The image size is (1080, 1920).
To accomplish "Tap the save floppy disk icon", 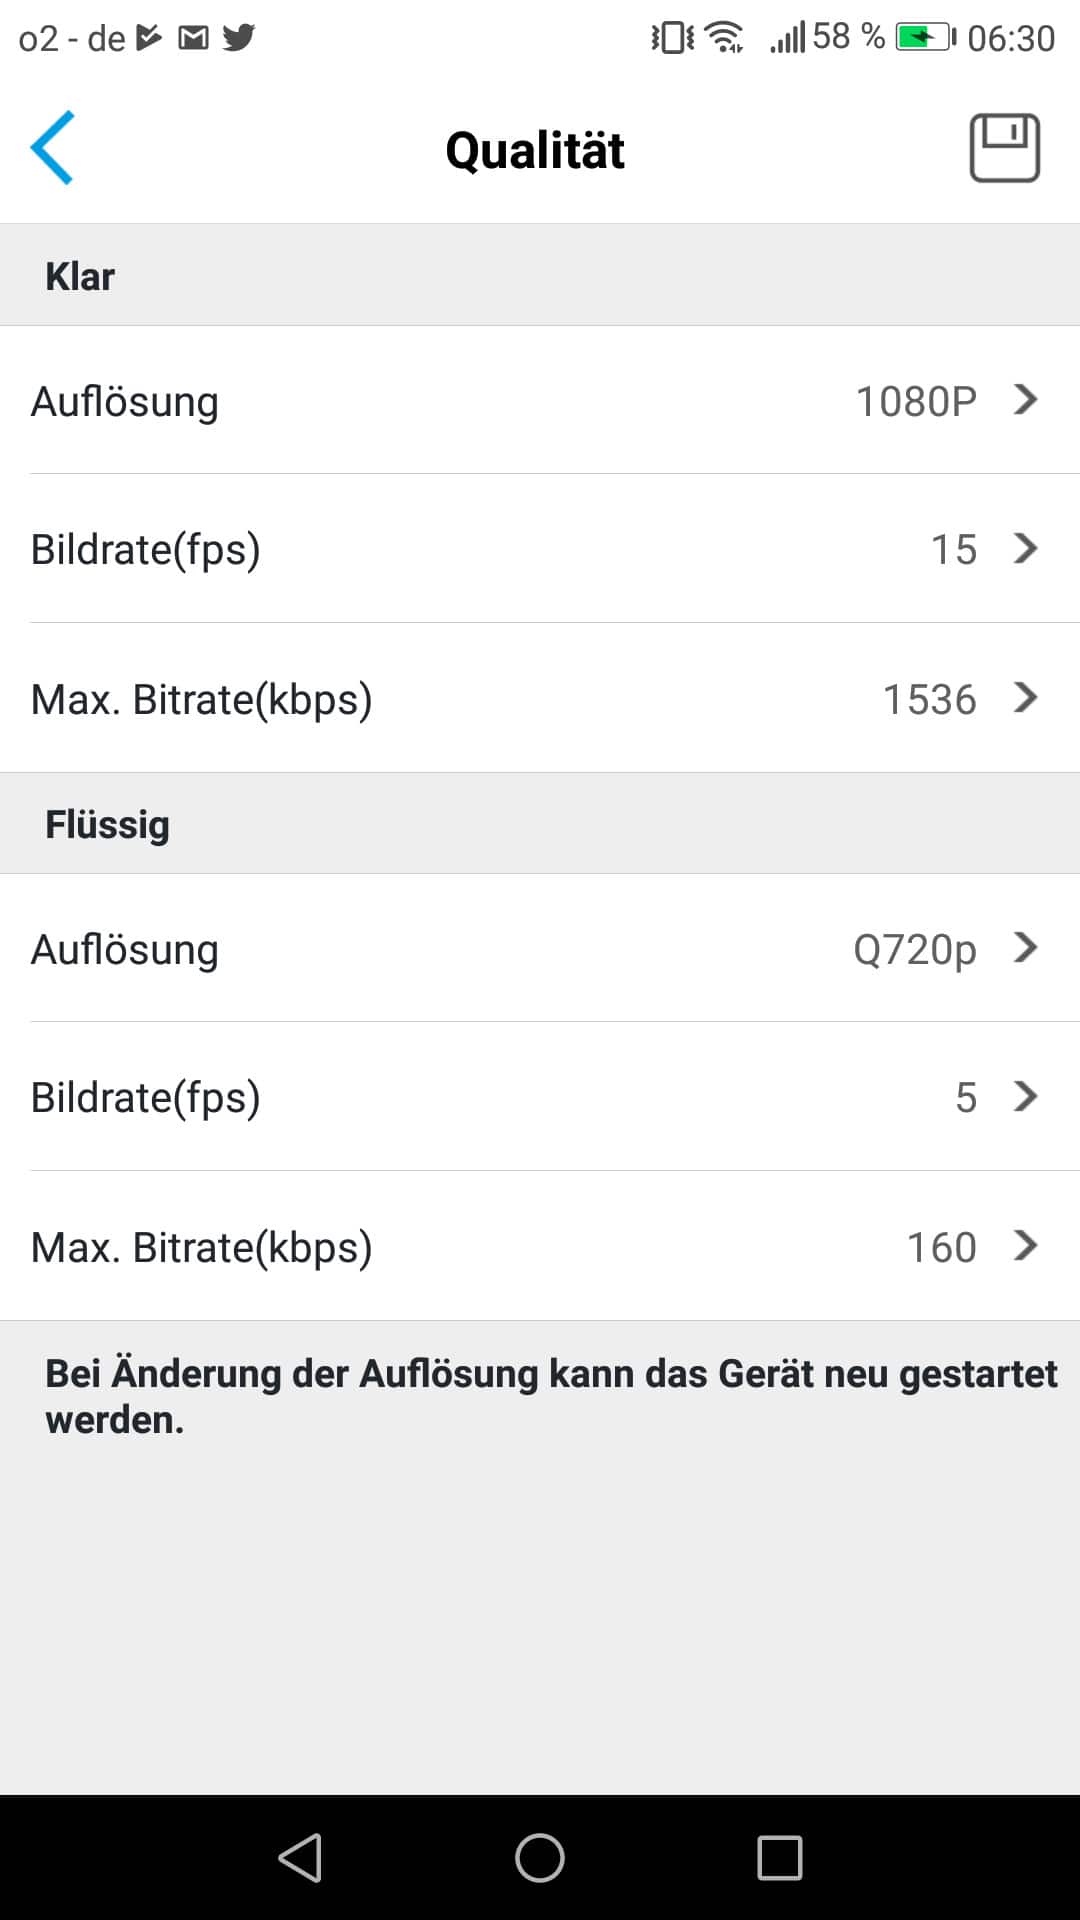I will point(1004,148).
